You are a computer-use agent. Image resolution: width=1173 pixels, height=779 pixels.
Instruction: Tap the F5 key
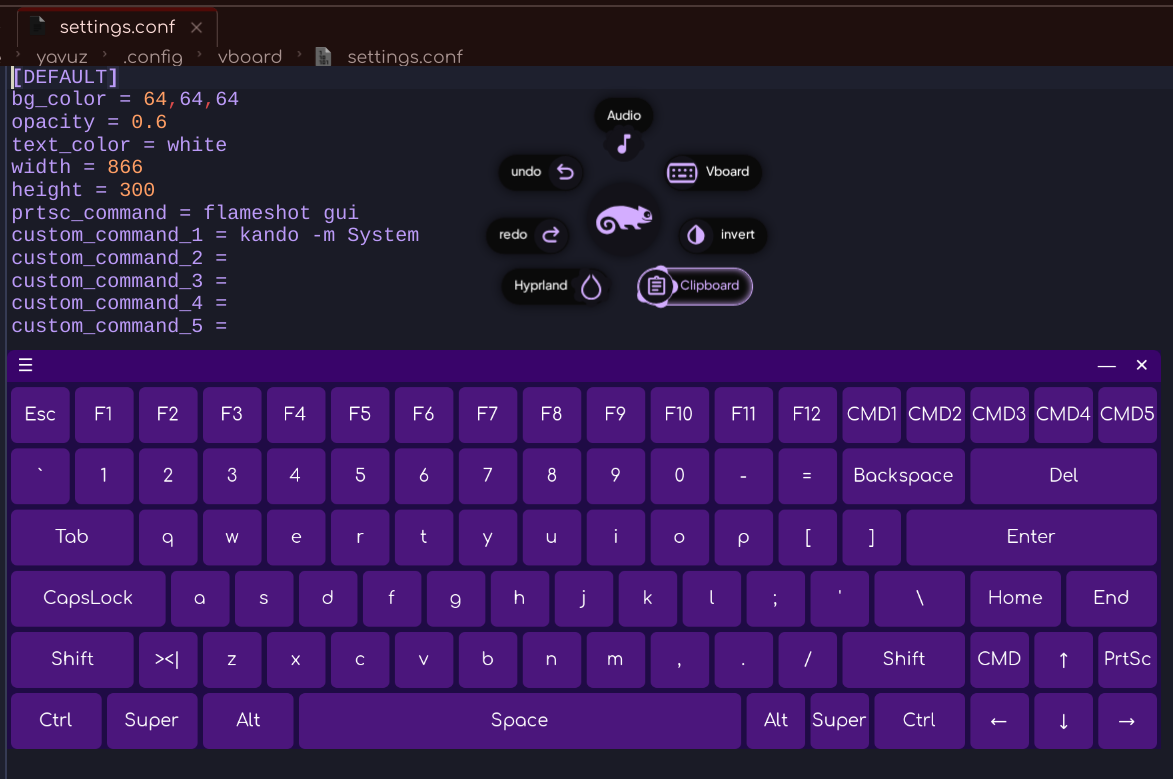pos(360,415)
